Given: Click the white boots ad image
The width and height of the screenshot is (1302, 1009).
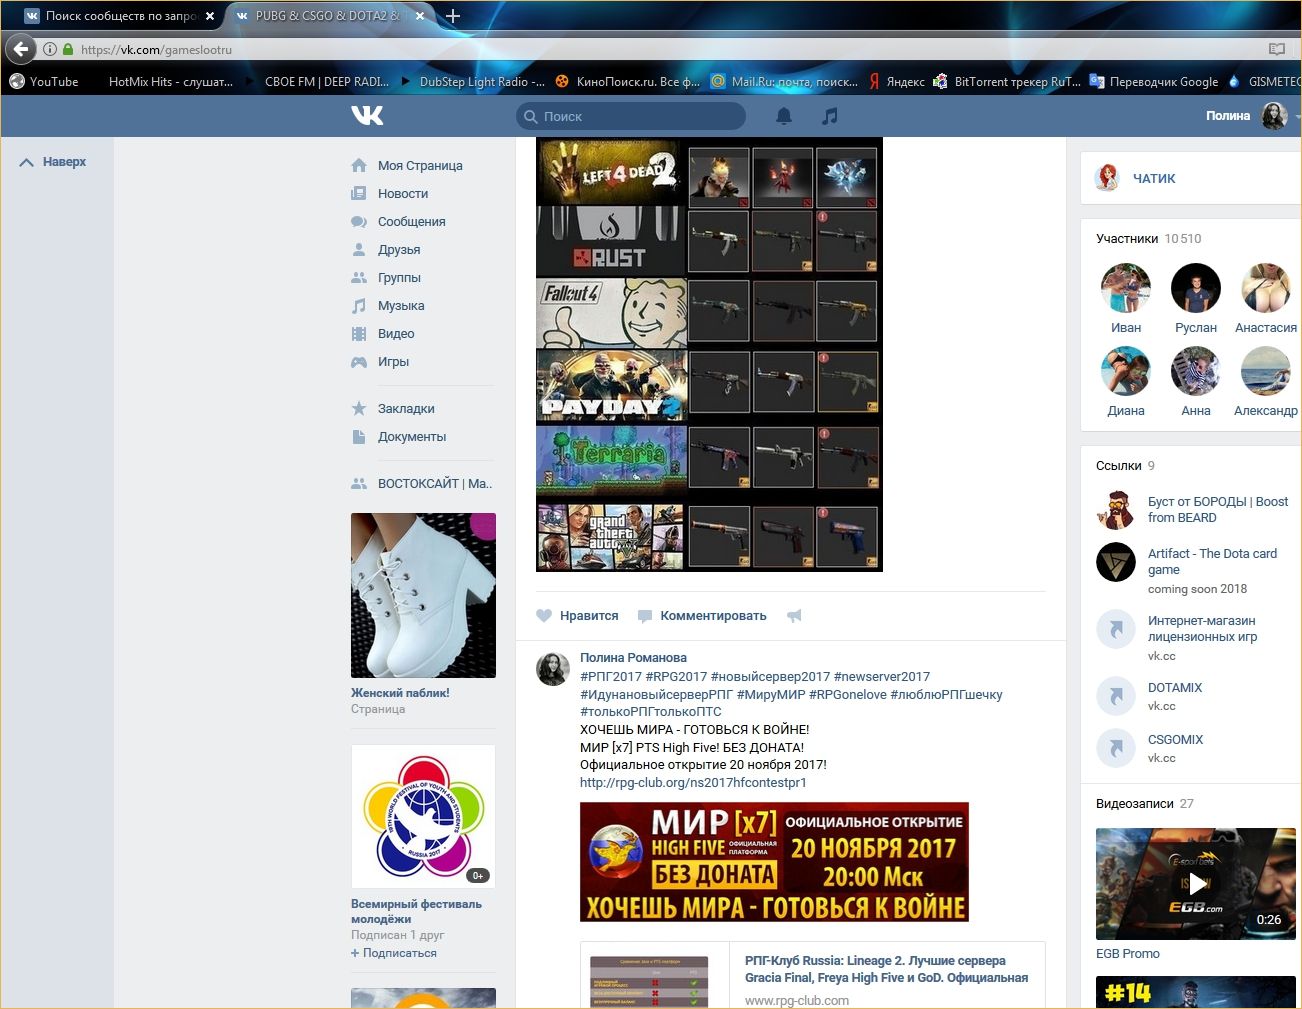Looking at the screenshot, I should coord(423,595).
